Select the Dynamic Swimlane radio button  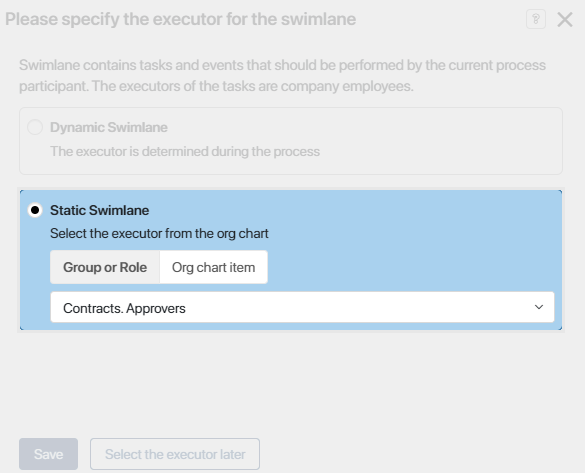[x=35, y=127]
